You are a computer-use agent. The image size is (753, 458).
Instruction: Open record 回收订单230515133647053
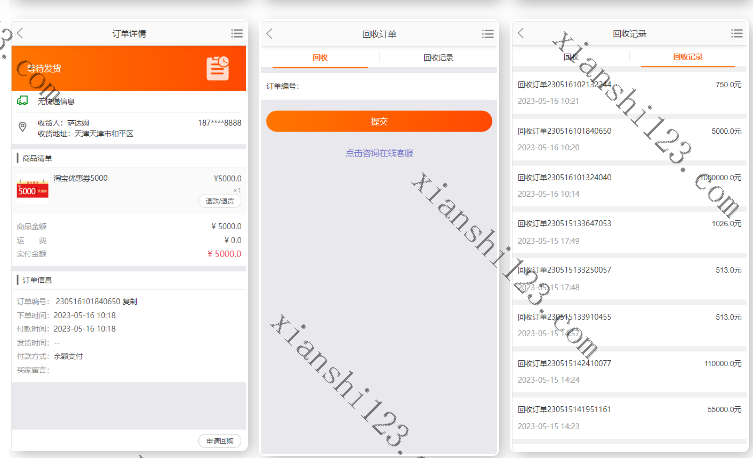click(630, 231)
